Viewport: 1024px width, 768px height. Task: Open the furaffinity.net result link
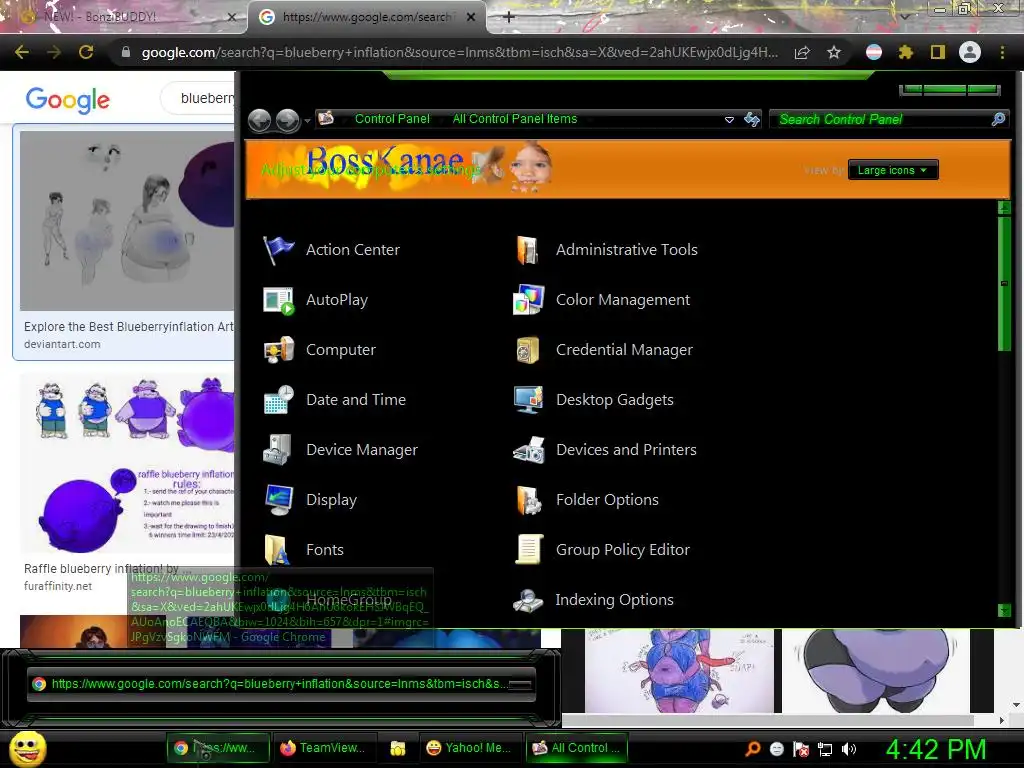click(x=57, y=586)
